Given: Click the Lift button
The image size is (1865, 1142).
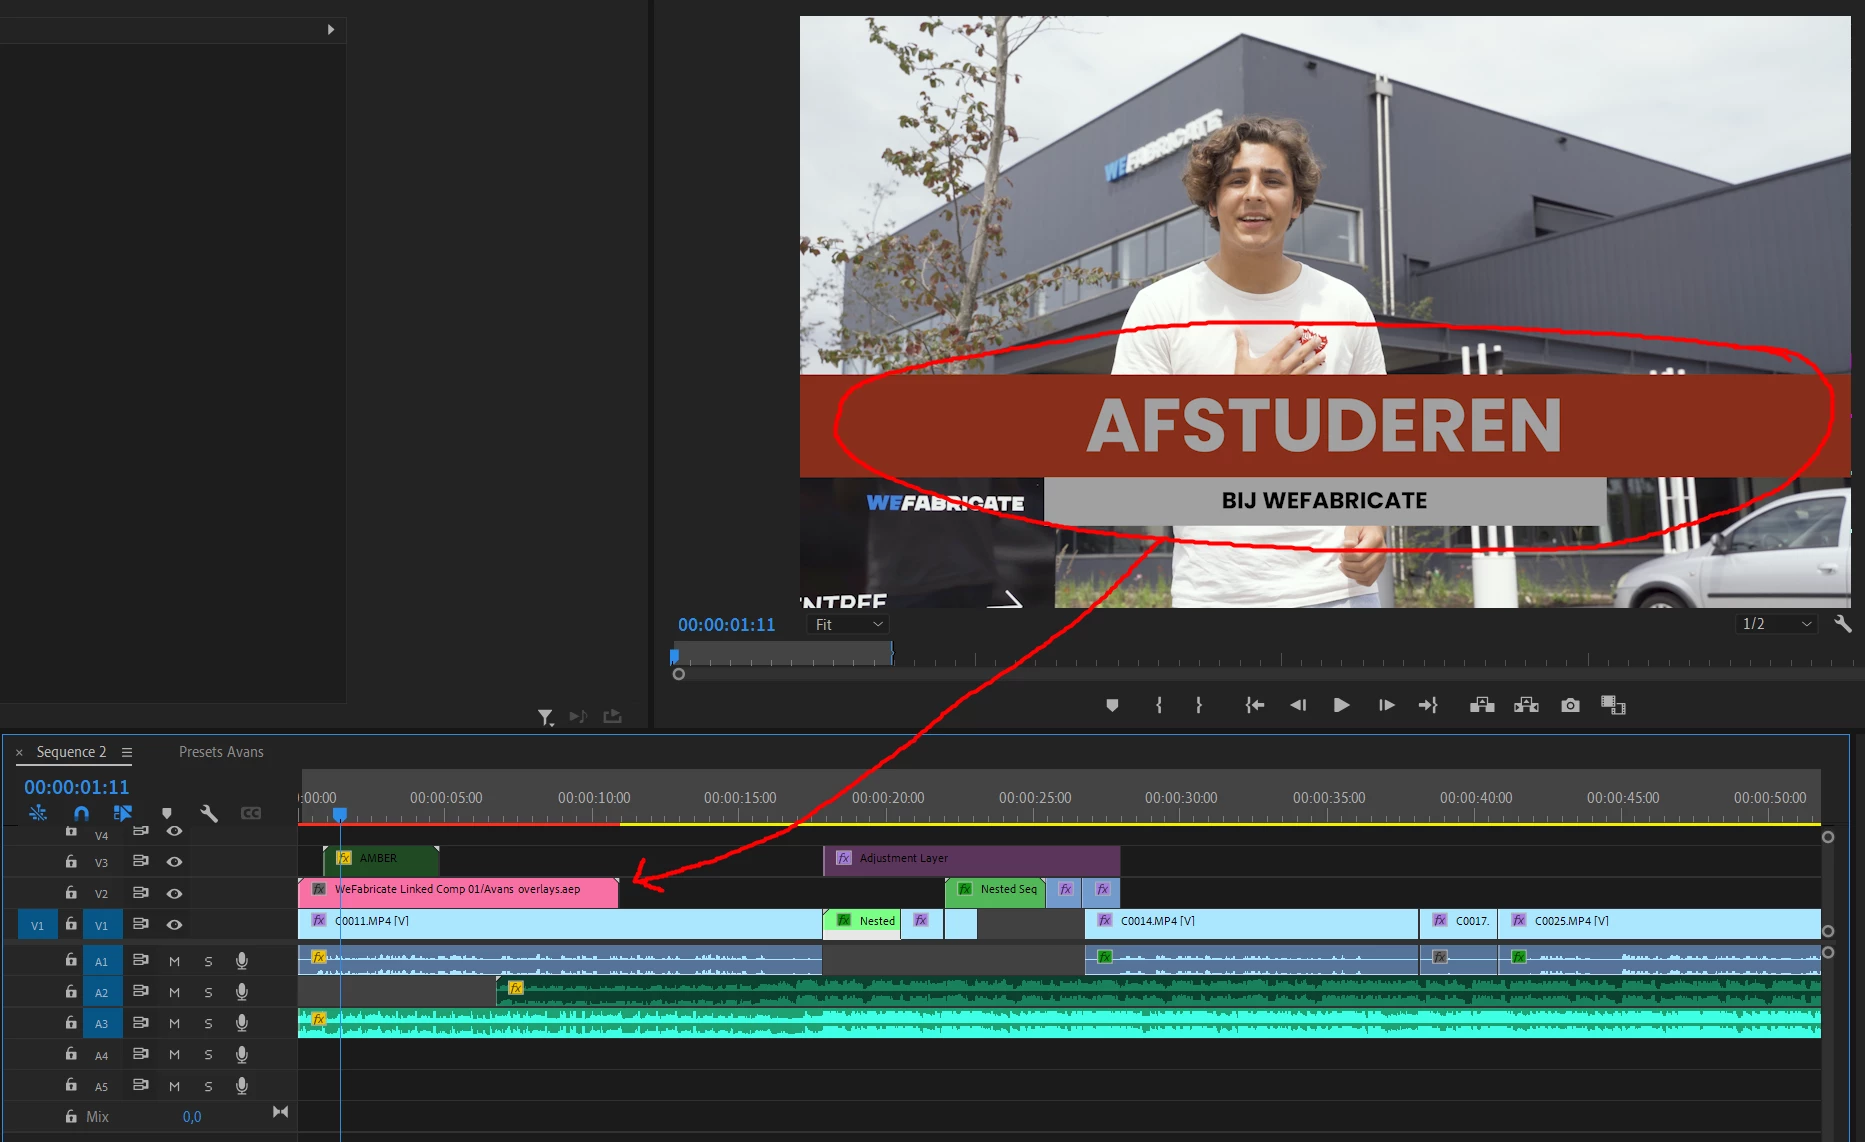Looking at the screenshot, I should point(1482,705).
